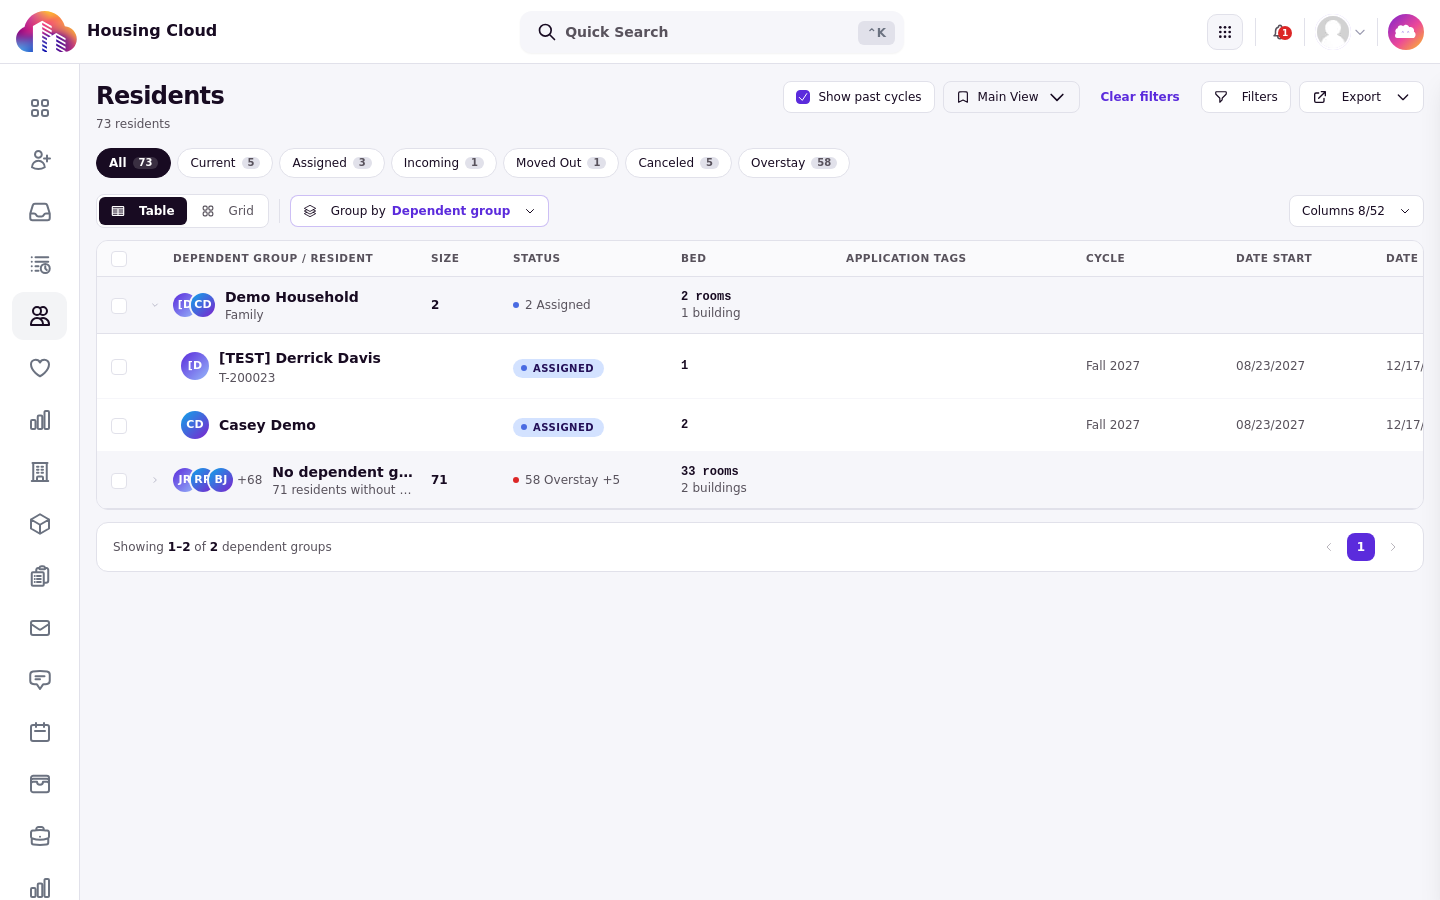Open the [TEST] Derrick Davis resident name

click(300, 358)
